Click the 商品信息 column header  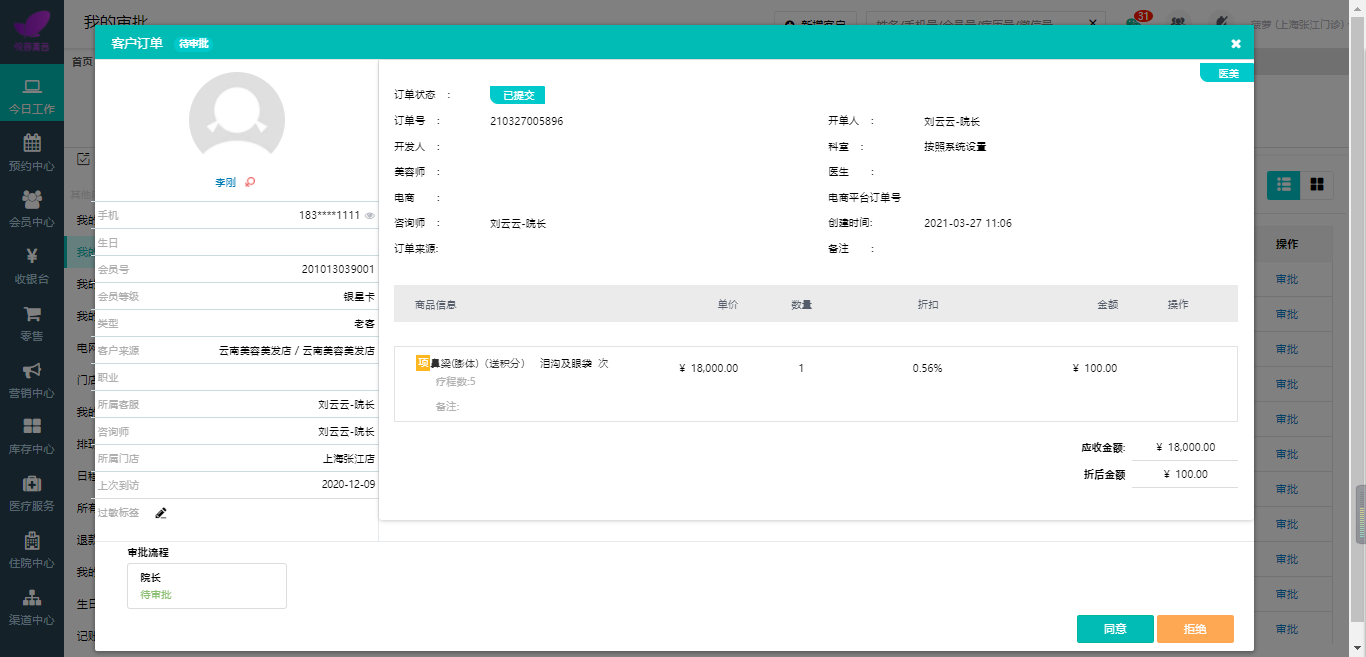click(x=436, y=304)
